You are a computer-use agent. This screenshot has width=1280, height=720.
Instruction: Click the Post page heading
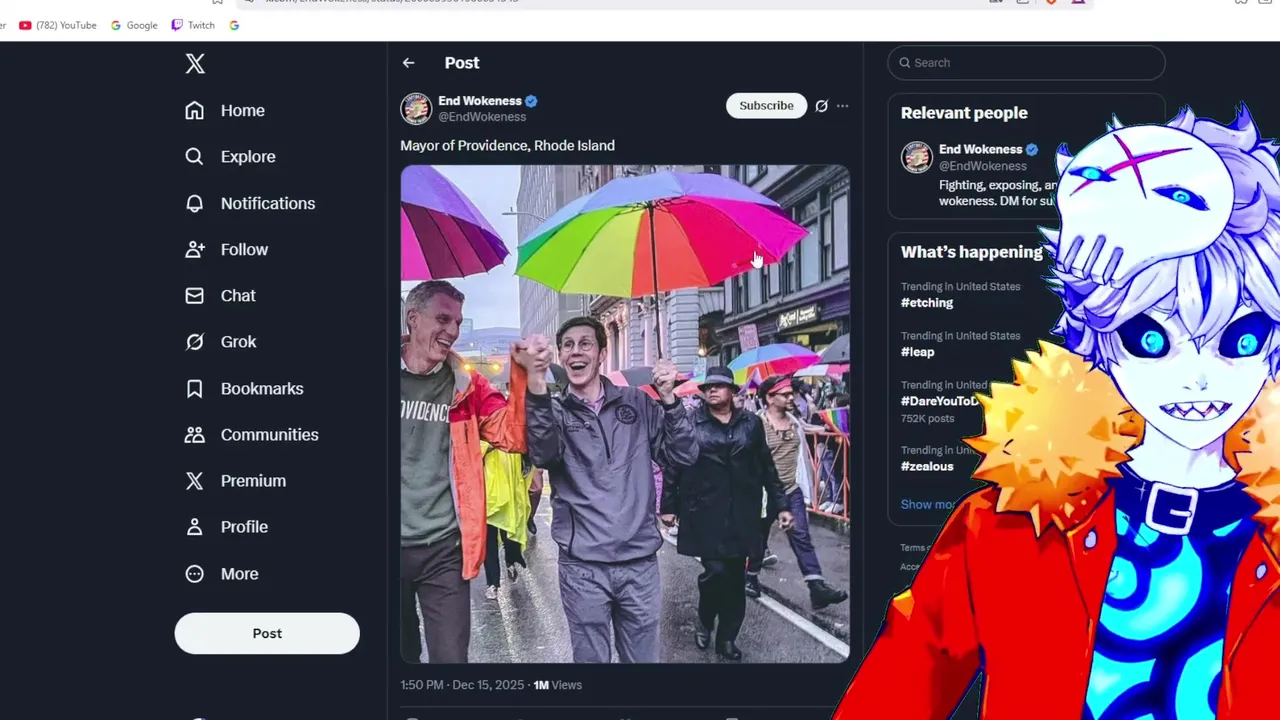coord(462,63)
